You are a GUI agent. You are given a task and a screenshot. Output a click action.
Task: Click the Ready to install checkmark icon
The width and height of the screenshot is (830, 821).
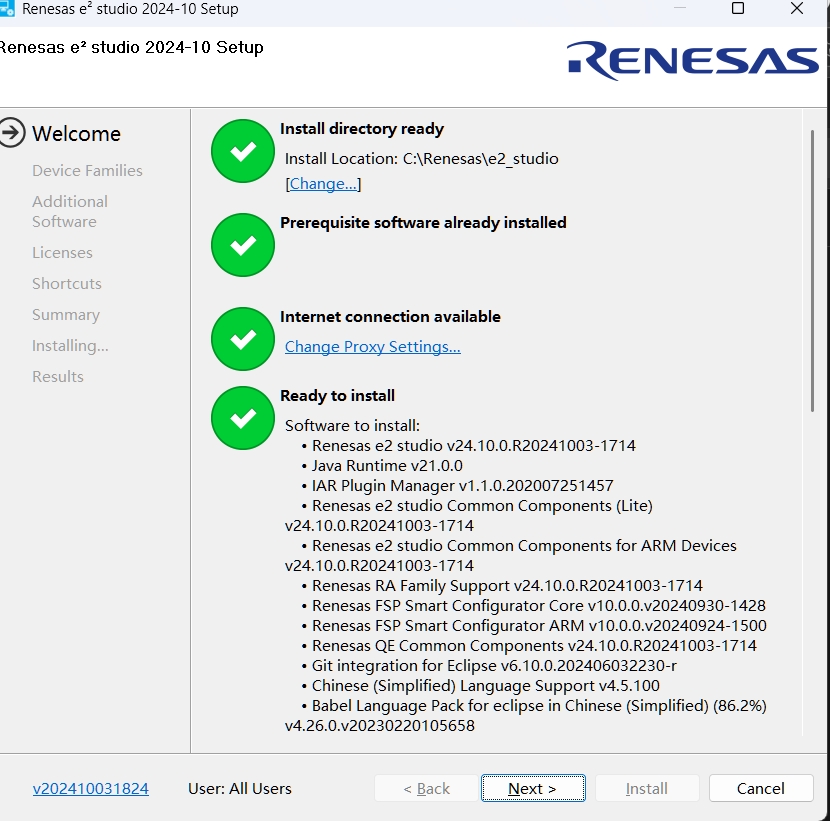click(x=243, y=418)
